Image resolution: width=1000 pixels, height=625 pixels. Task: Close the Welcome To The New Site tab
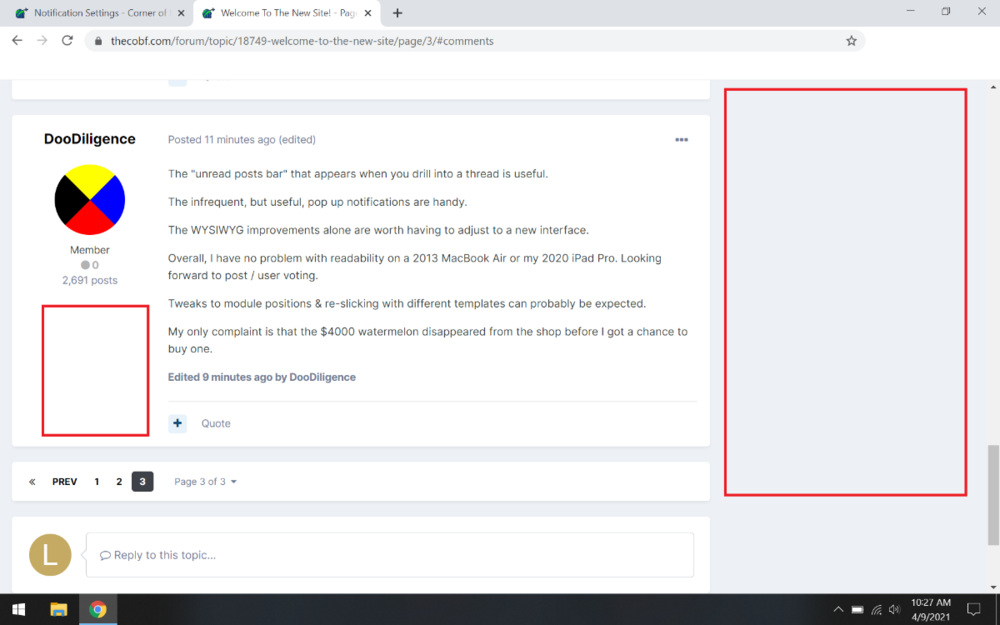tap(367, 13)
